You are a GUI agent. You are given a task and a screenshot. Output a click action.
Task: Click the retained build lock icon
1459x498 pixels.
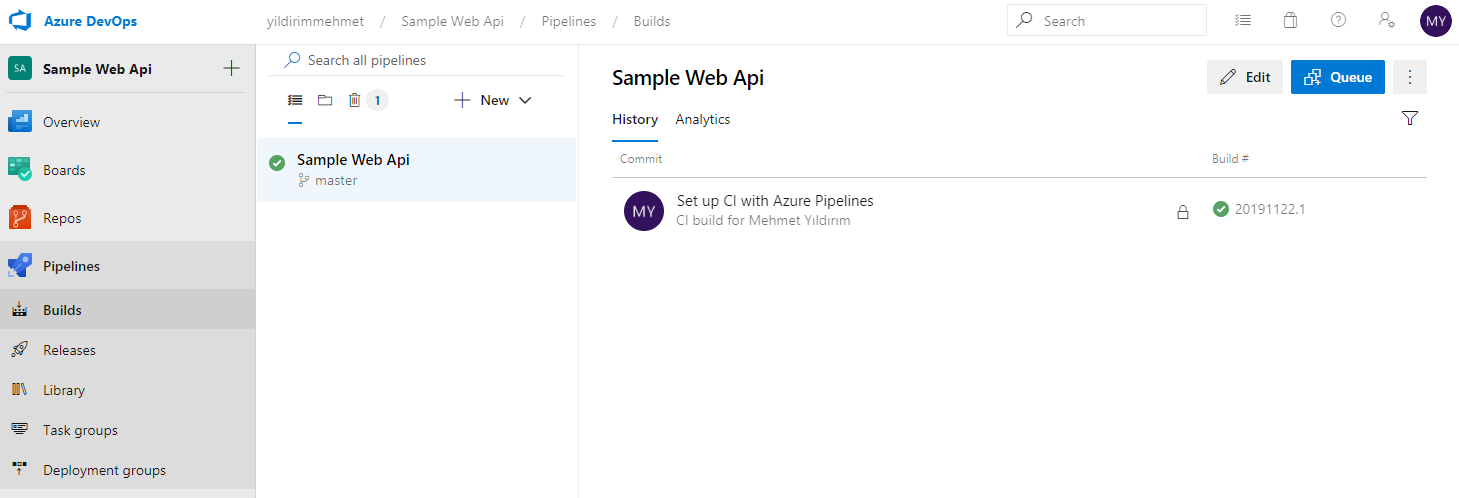(x=1183, y=212)
